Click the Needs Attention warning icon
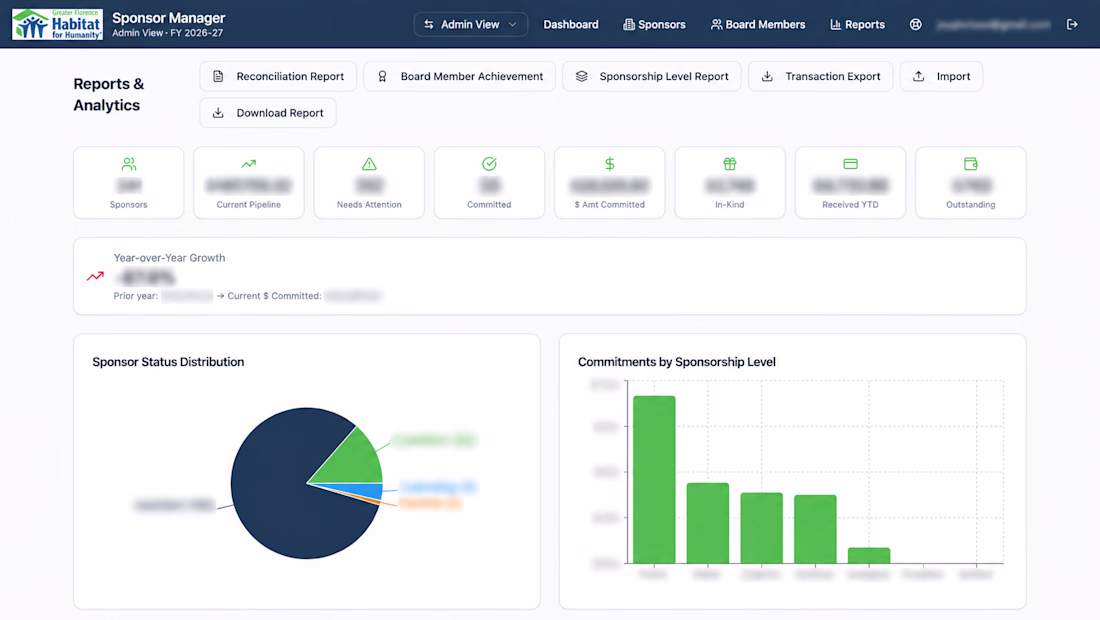Screen dimensions: 1100x620 (x=369, y=164)
